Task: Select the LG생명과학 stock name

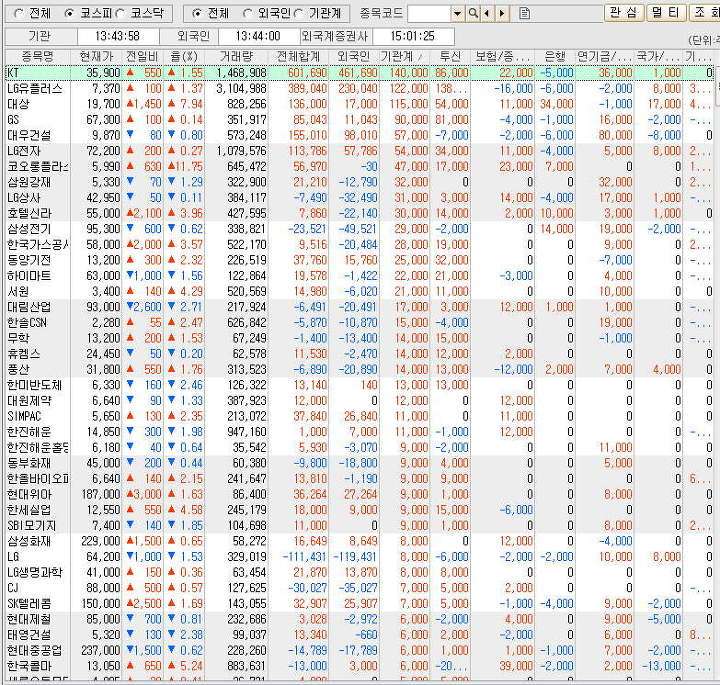Action: pyautogui.click(x=35, y=573)
